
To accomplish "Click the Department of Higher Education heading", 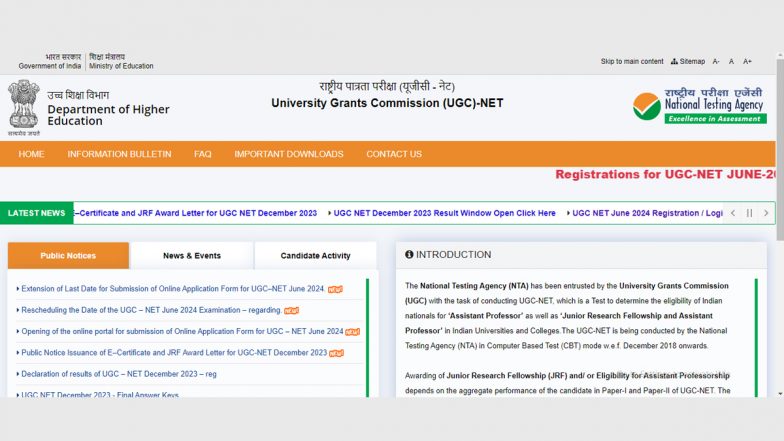I will 108,115.
